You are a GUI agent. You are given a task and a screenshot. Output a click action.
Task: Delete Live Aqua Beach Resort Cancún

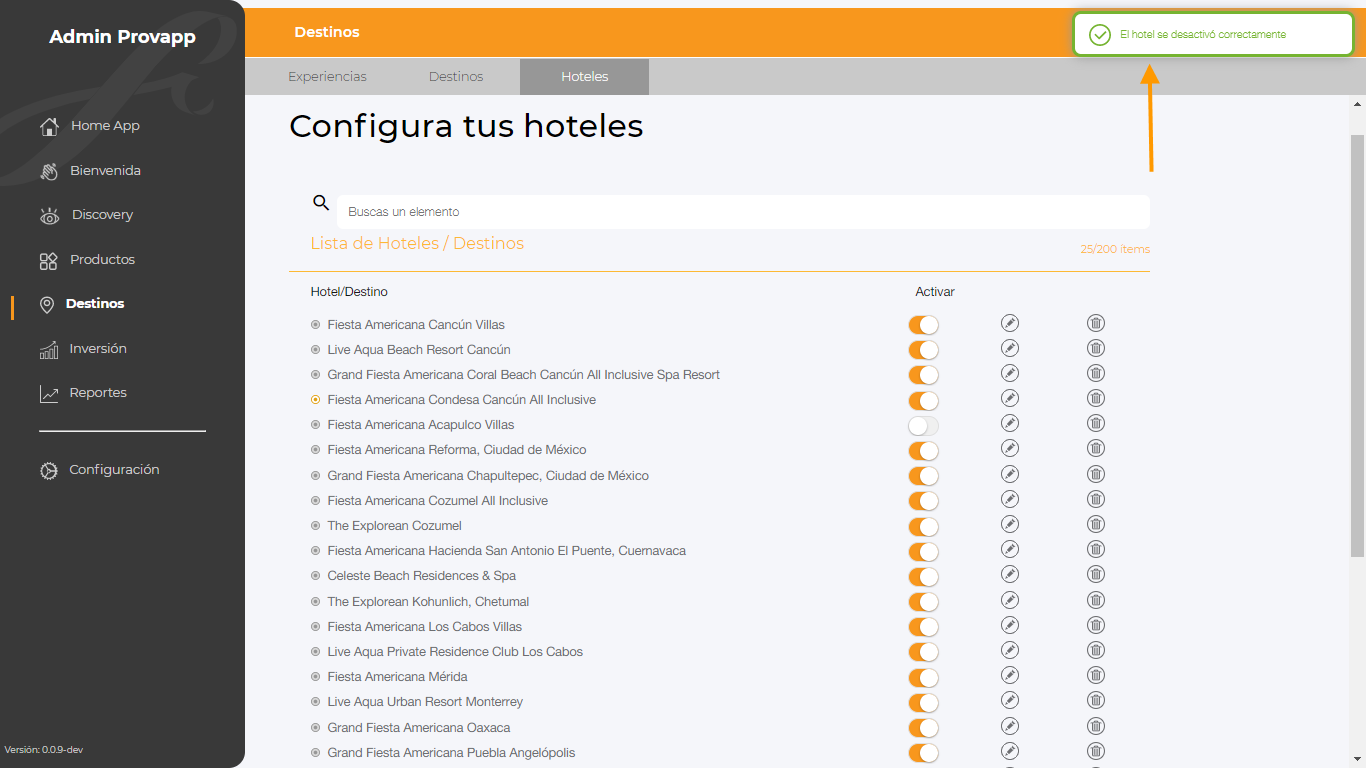pos(1096,348)
